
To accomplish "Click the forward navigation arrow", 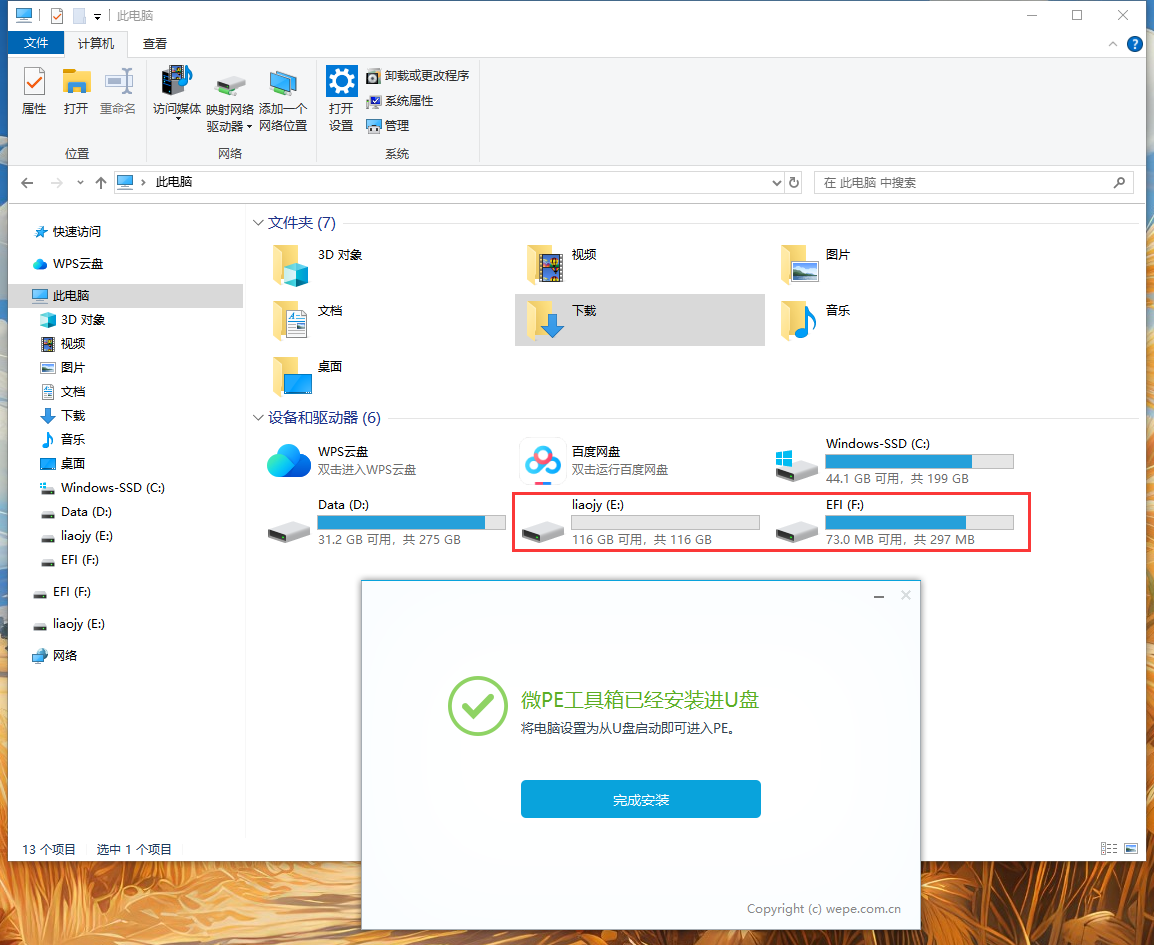I will tap(57, 183).
